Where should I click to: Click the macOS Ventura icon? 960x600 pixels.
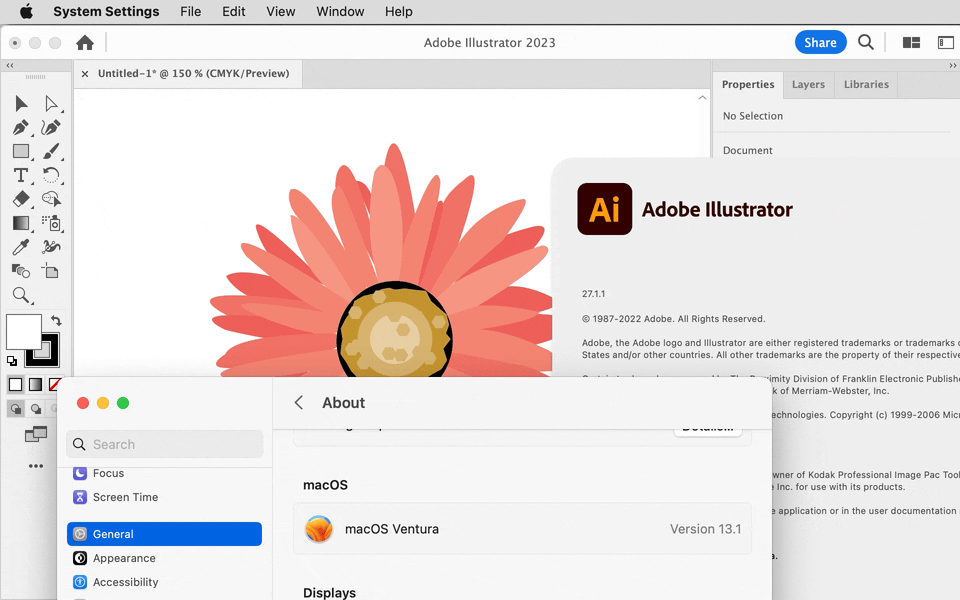(x=319, y=529)
